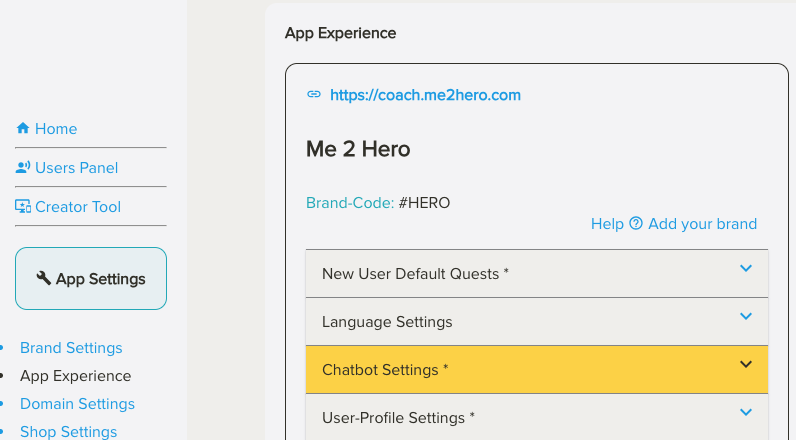Select Brand Settings in submenu
Image resolution: width=796 pixels, height=440 pixels.
pos(71,348)
